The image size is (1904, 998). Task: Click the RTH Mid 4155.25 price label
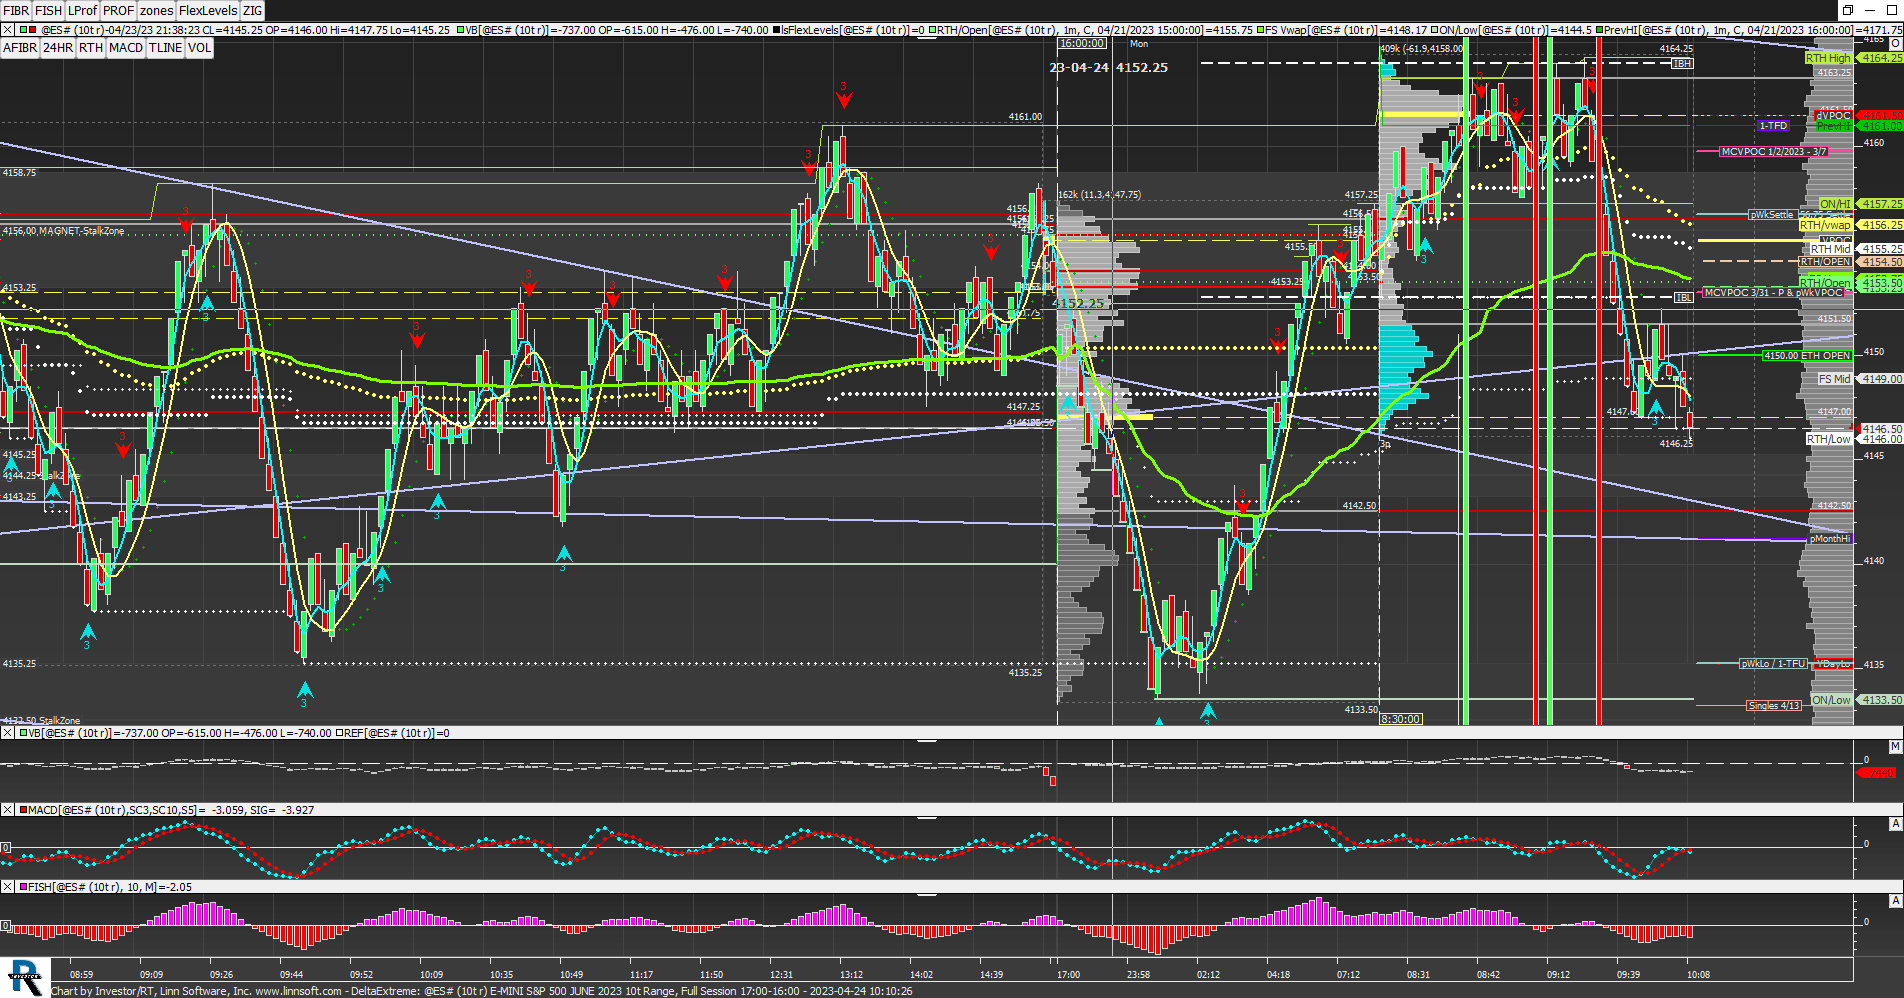click(x=1855, y=249)
